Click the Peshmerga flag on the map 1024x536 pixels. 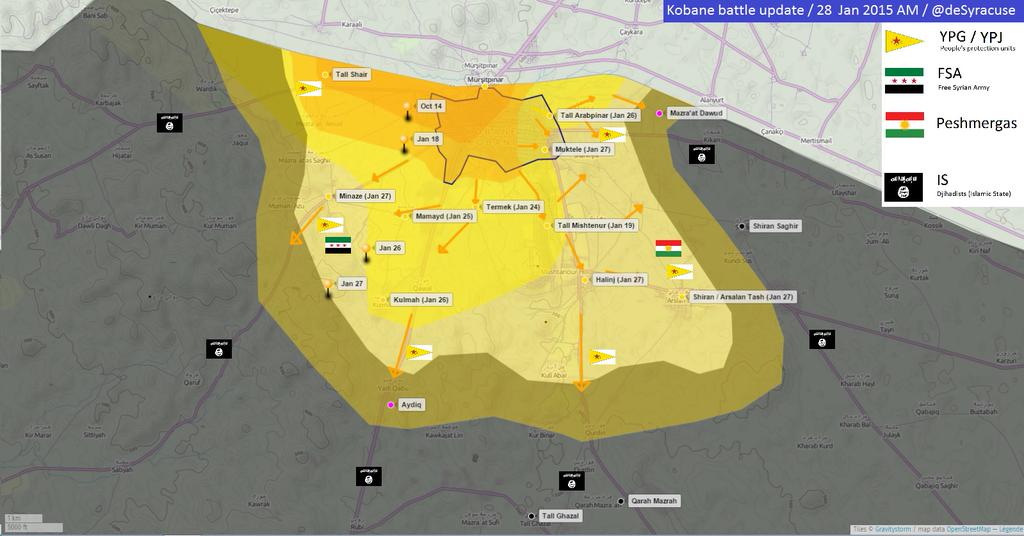(668, 247)
